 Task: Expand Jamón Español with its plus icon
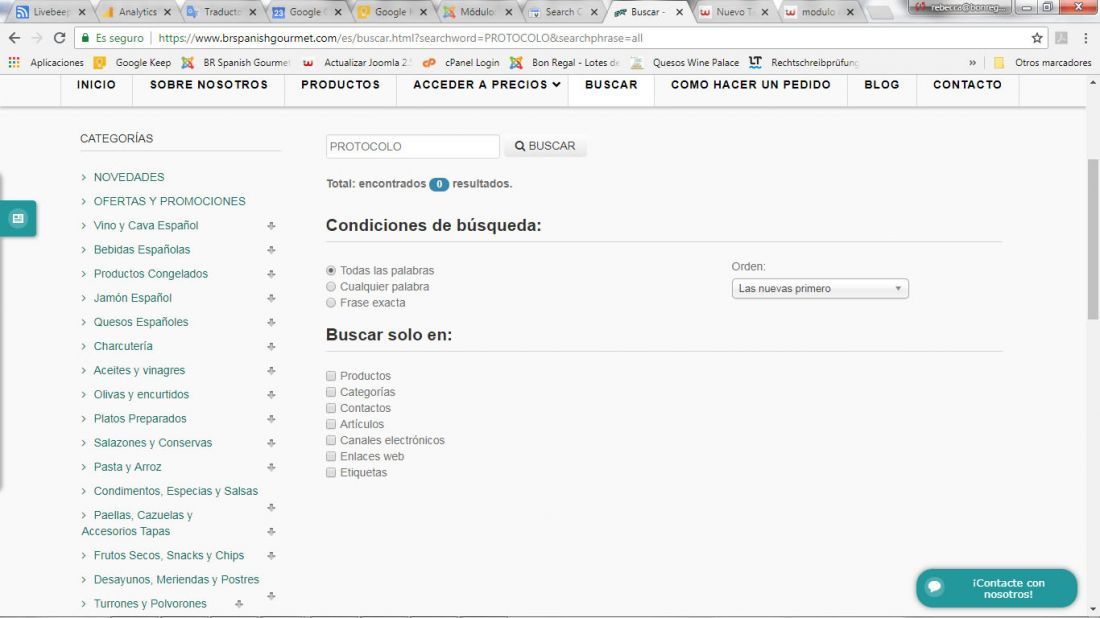(x=271, y=298)
